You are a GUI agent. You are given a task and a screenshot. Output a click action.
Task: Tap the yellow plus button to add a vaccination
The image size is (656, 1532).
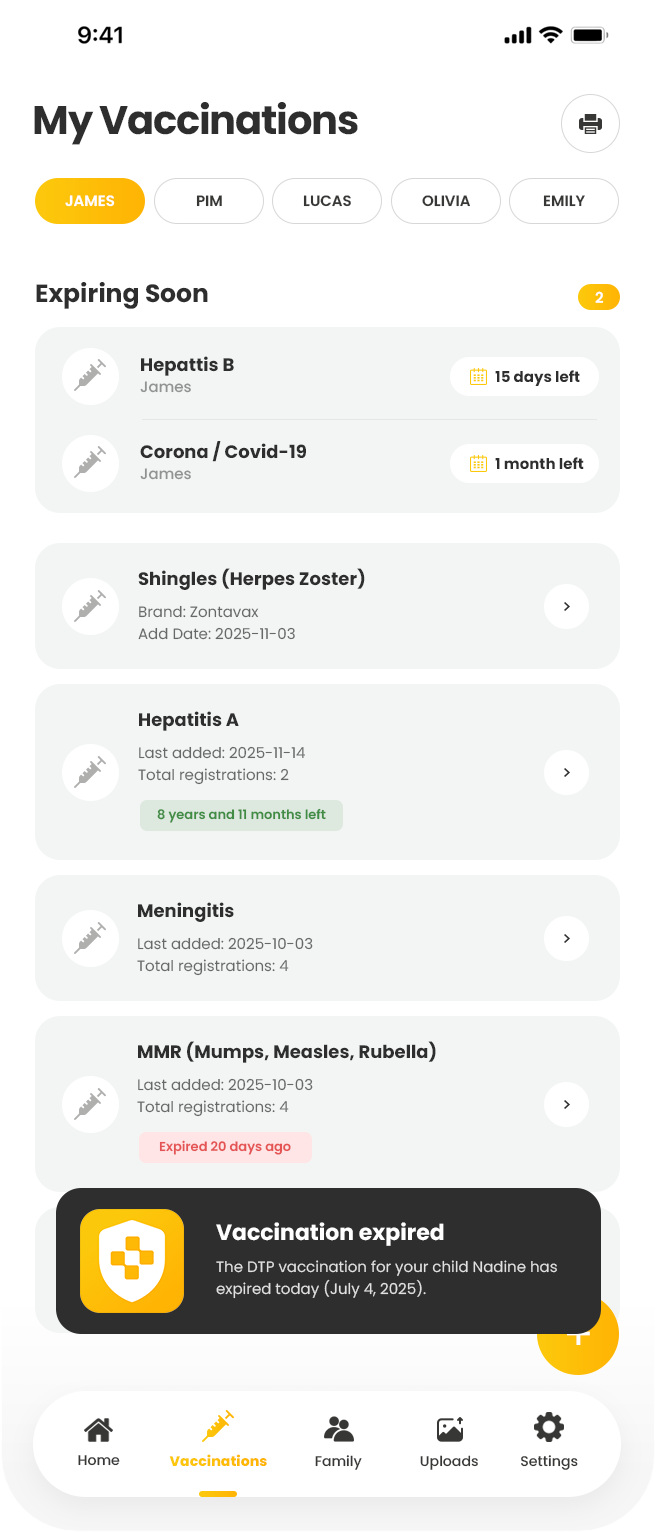click(577, 1334)
